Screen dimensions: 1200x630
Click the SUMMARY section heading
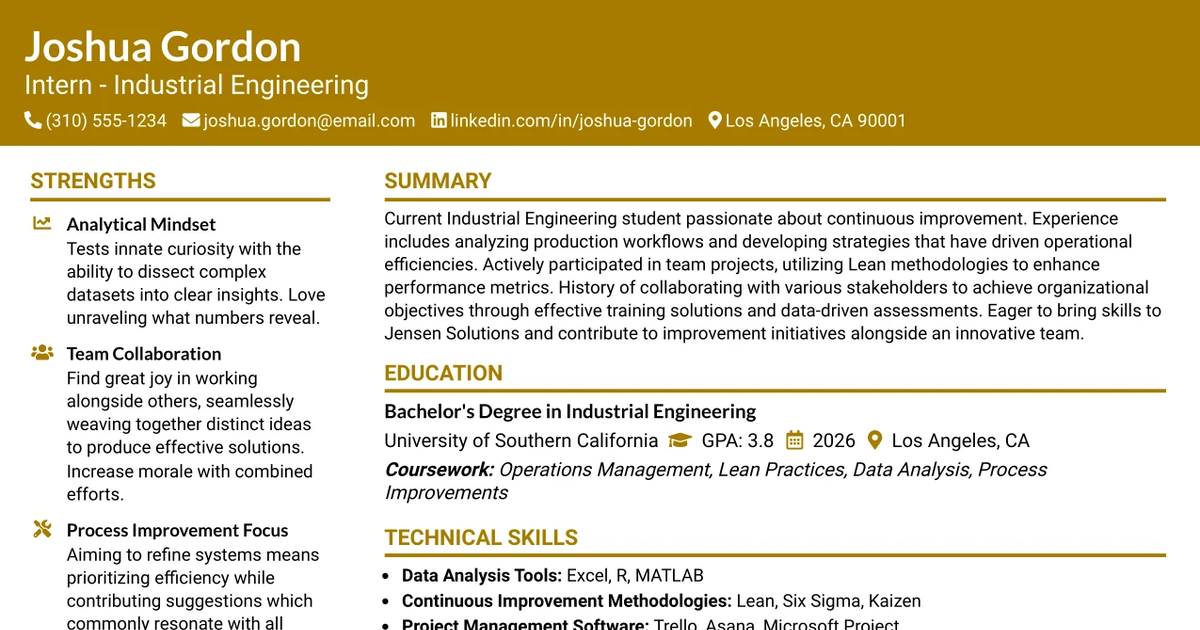click(438, 181)
